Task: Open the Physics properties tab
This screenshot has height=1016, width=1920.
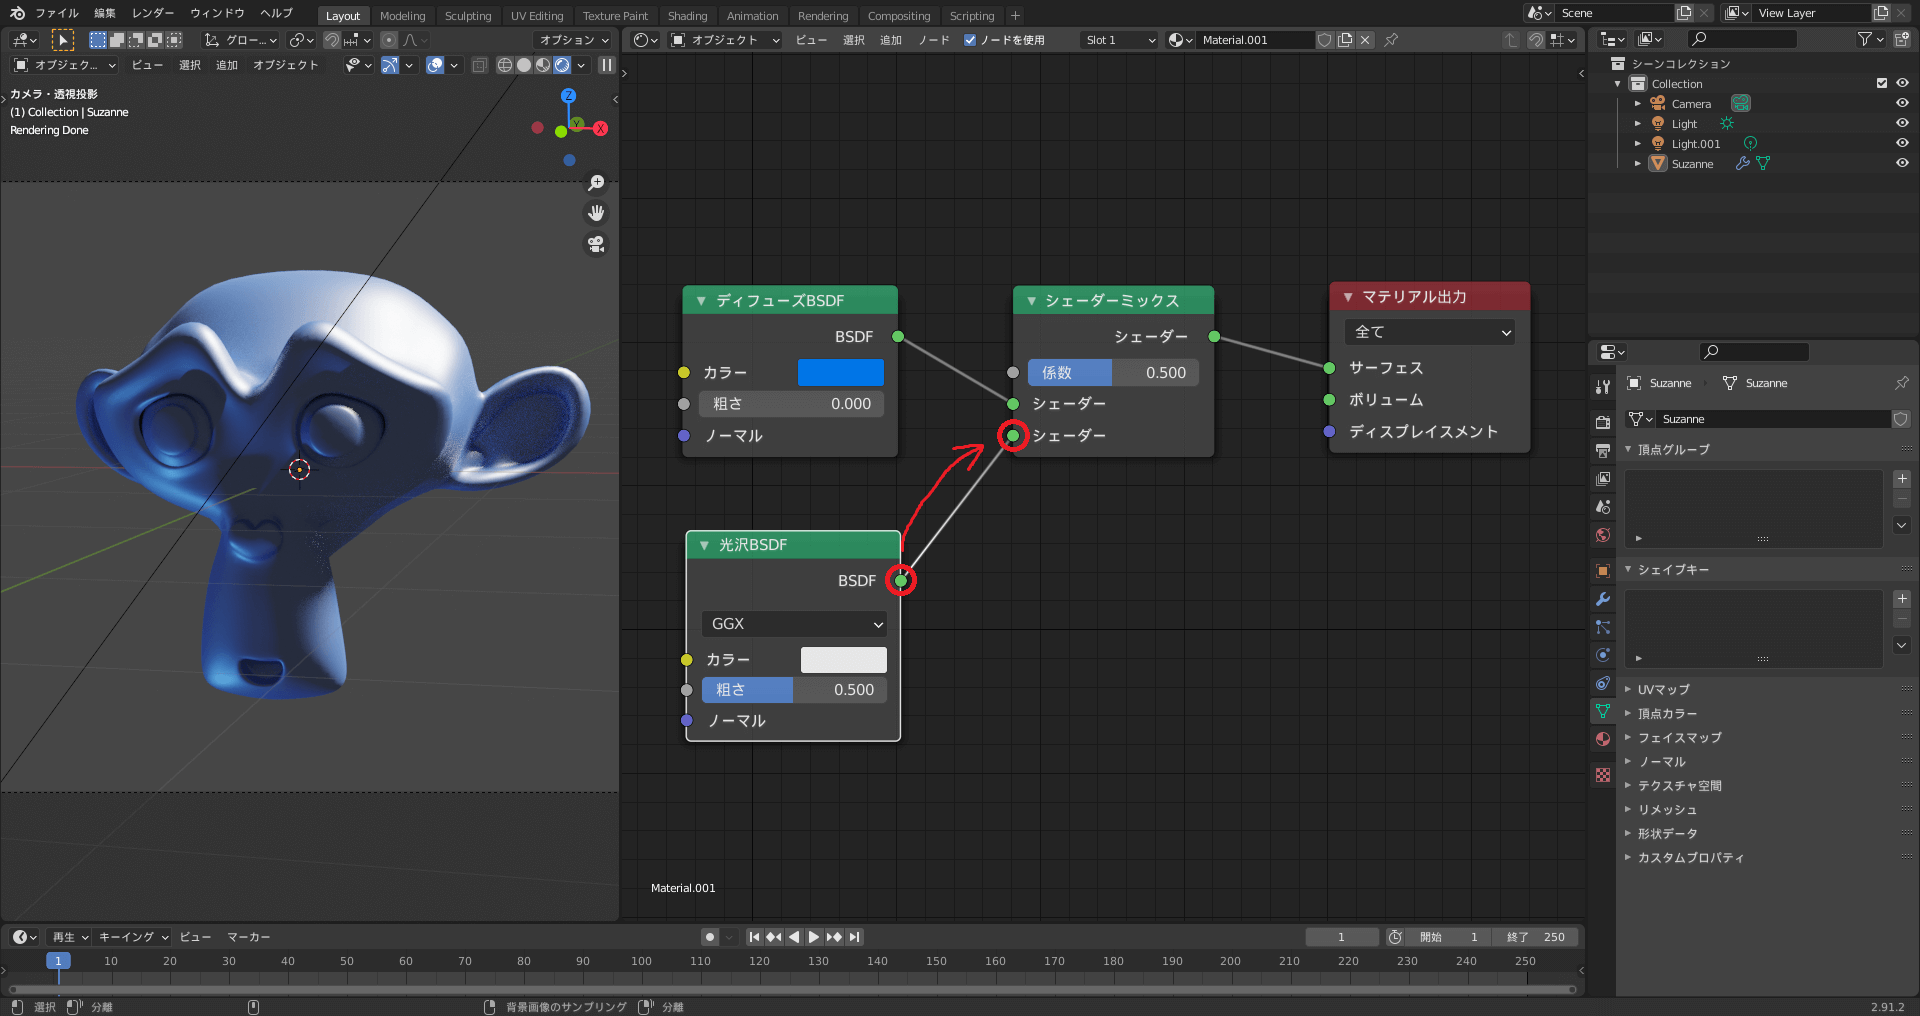Action: tap(1603, 655)
